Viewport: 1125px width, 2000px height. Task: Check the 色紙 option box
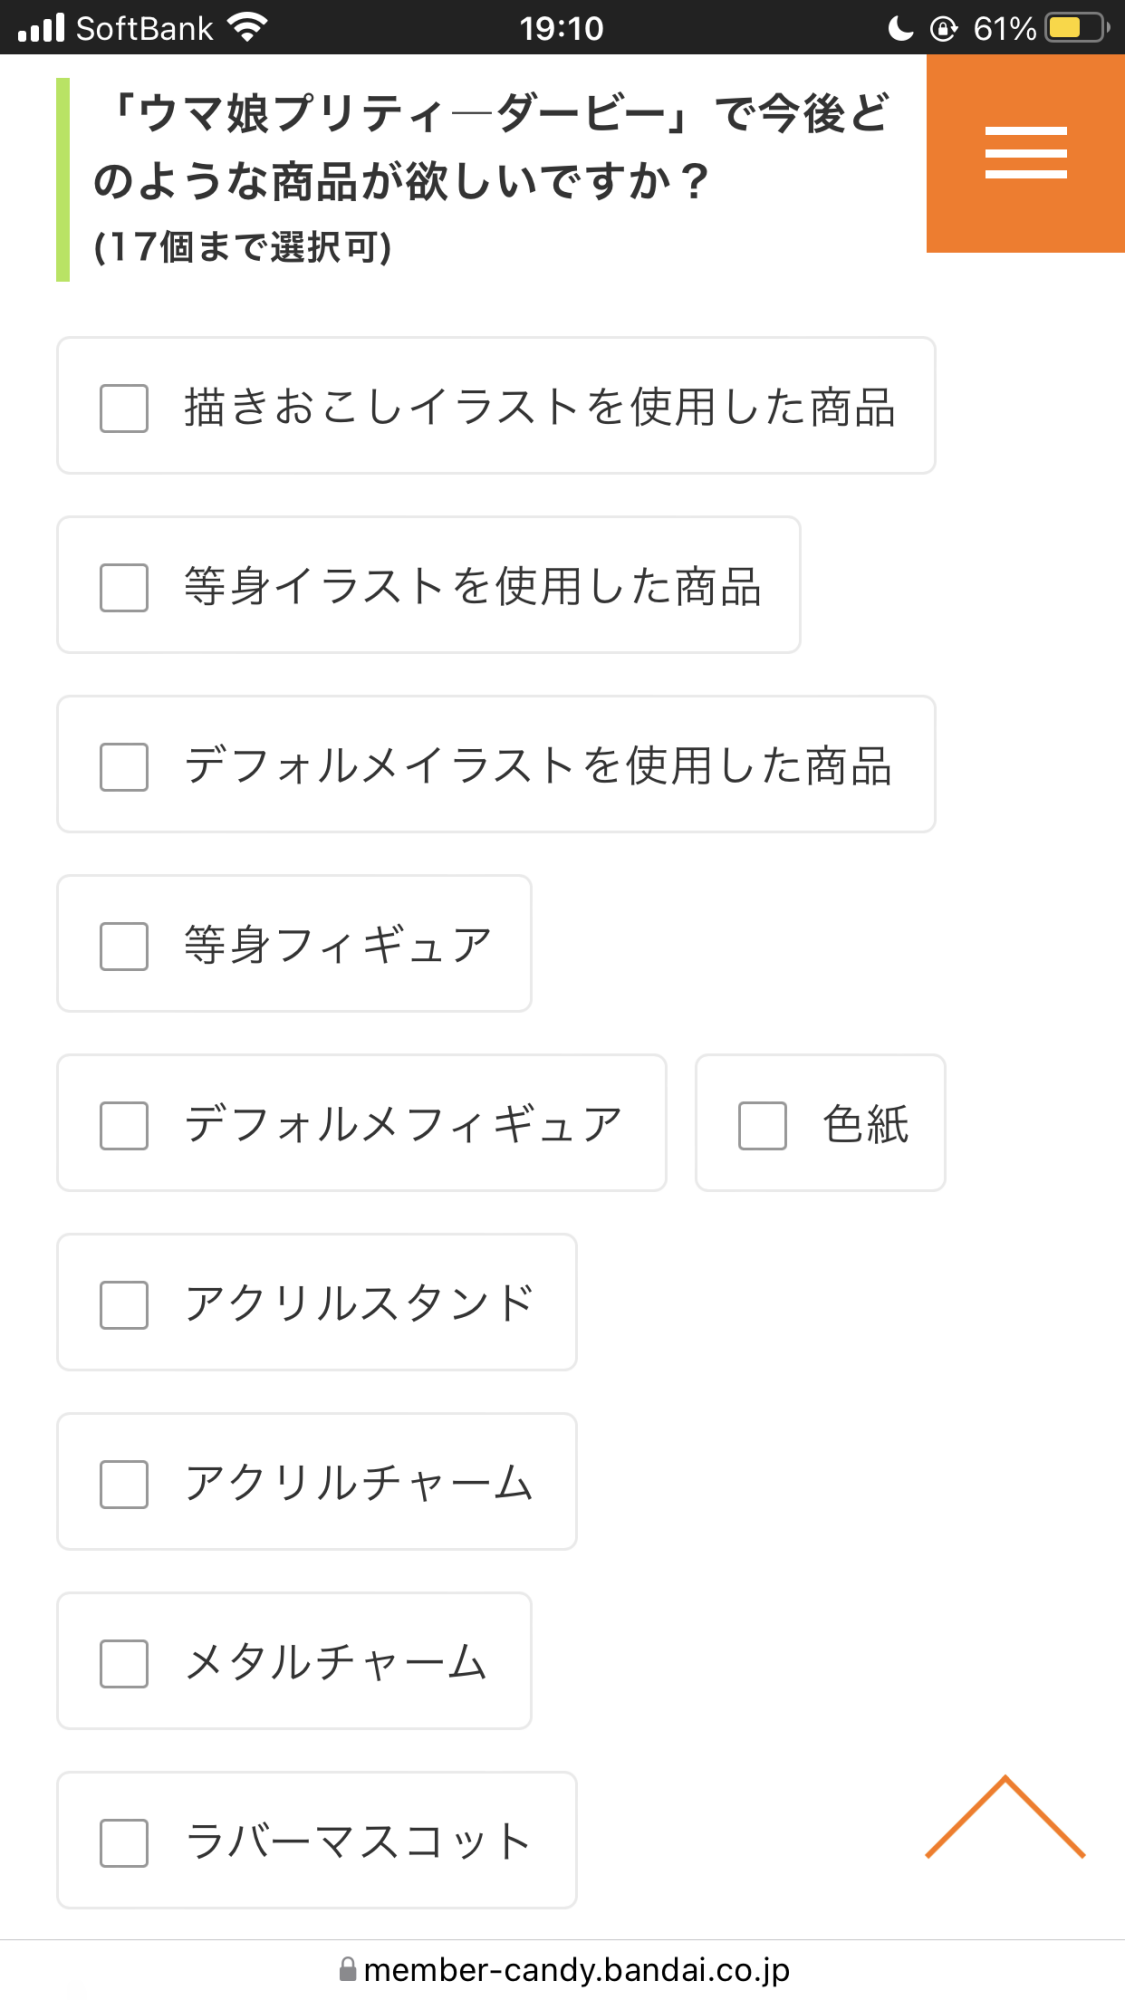762,1125
